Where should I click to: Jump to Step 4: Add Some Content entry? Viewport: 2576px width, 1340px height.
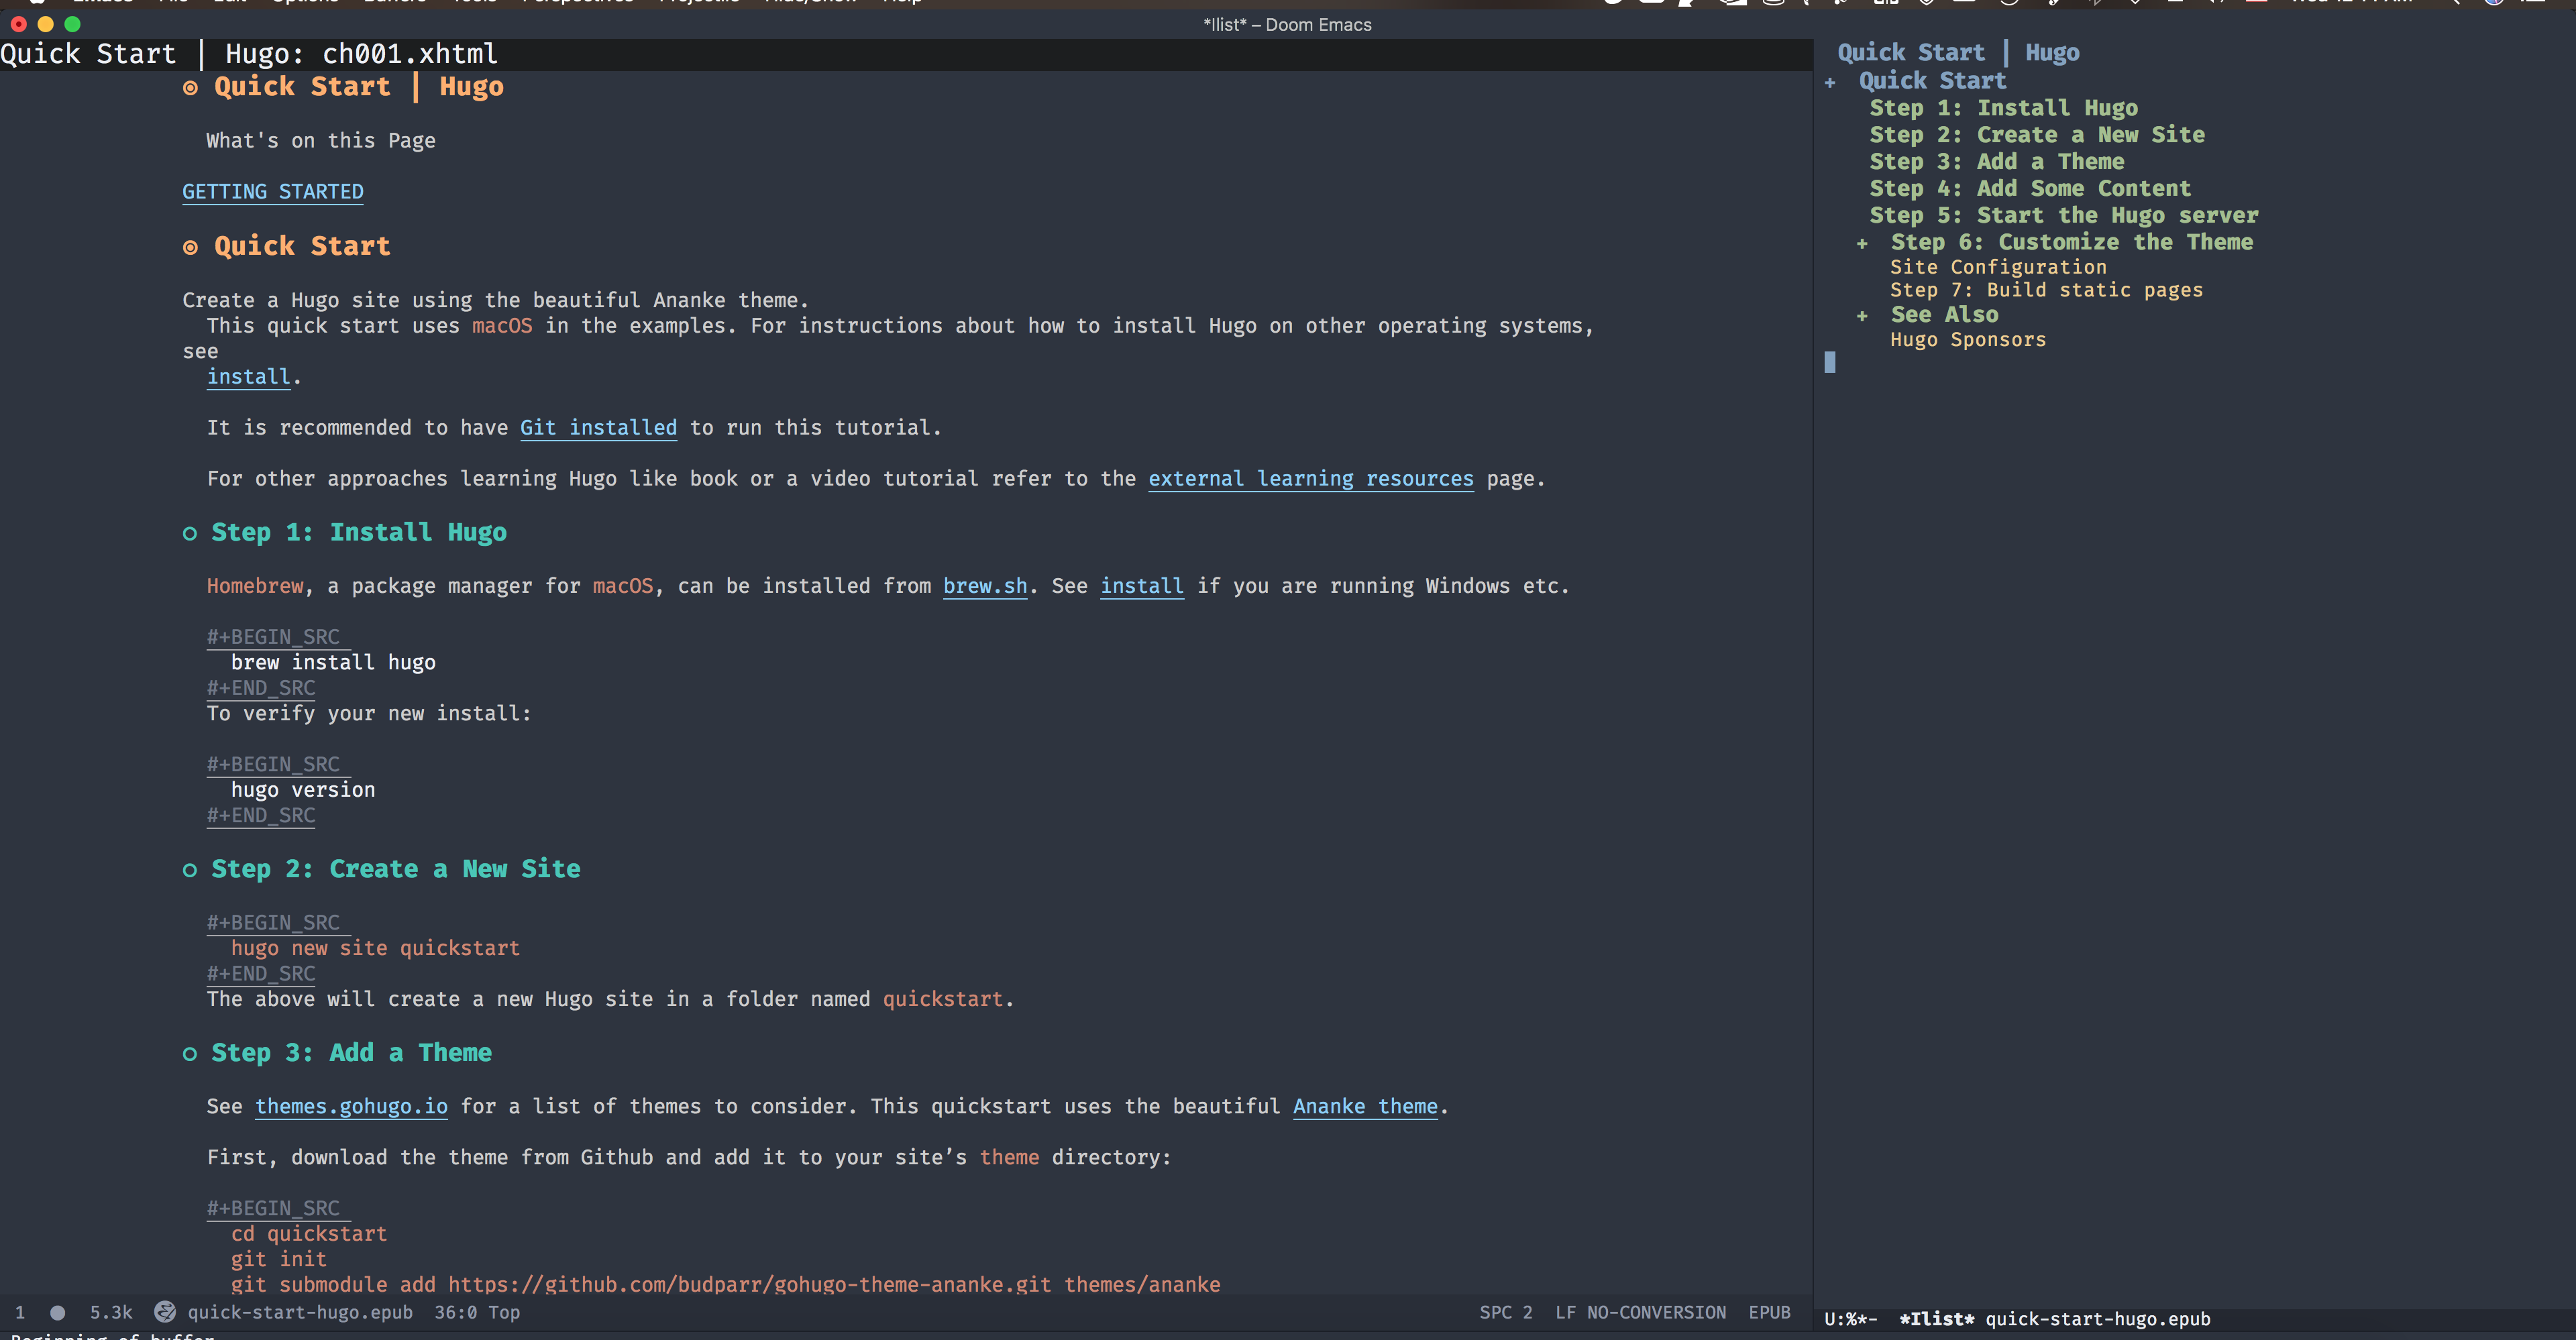click(2030, 188)
